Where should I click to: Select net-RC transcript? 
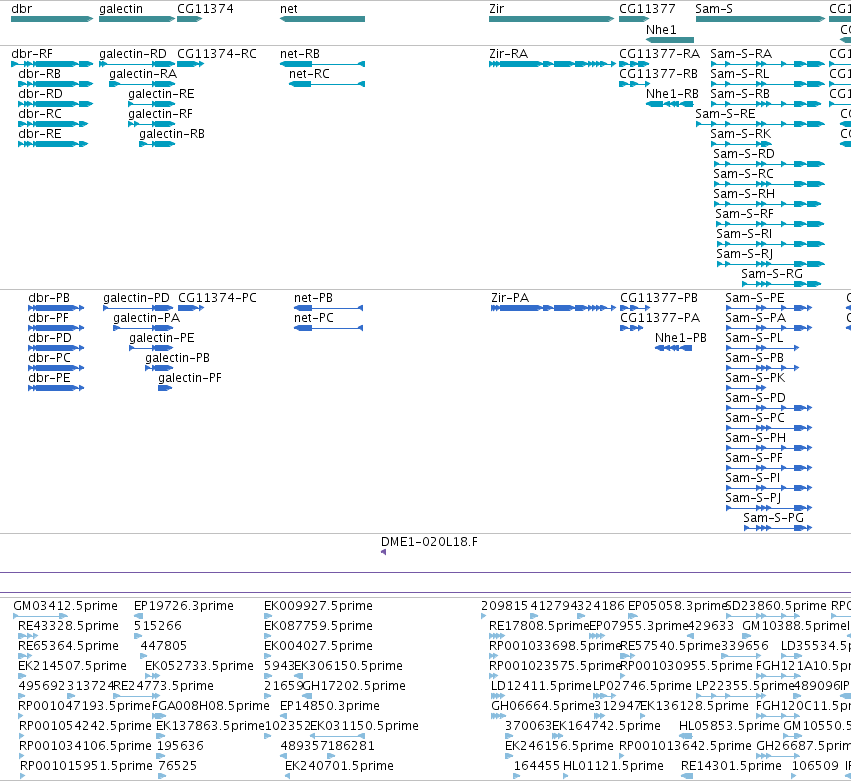point(327,84)
